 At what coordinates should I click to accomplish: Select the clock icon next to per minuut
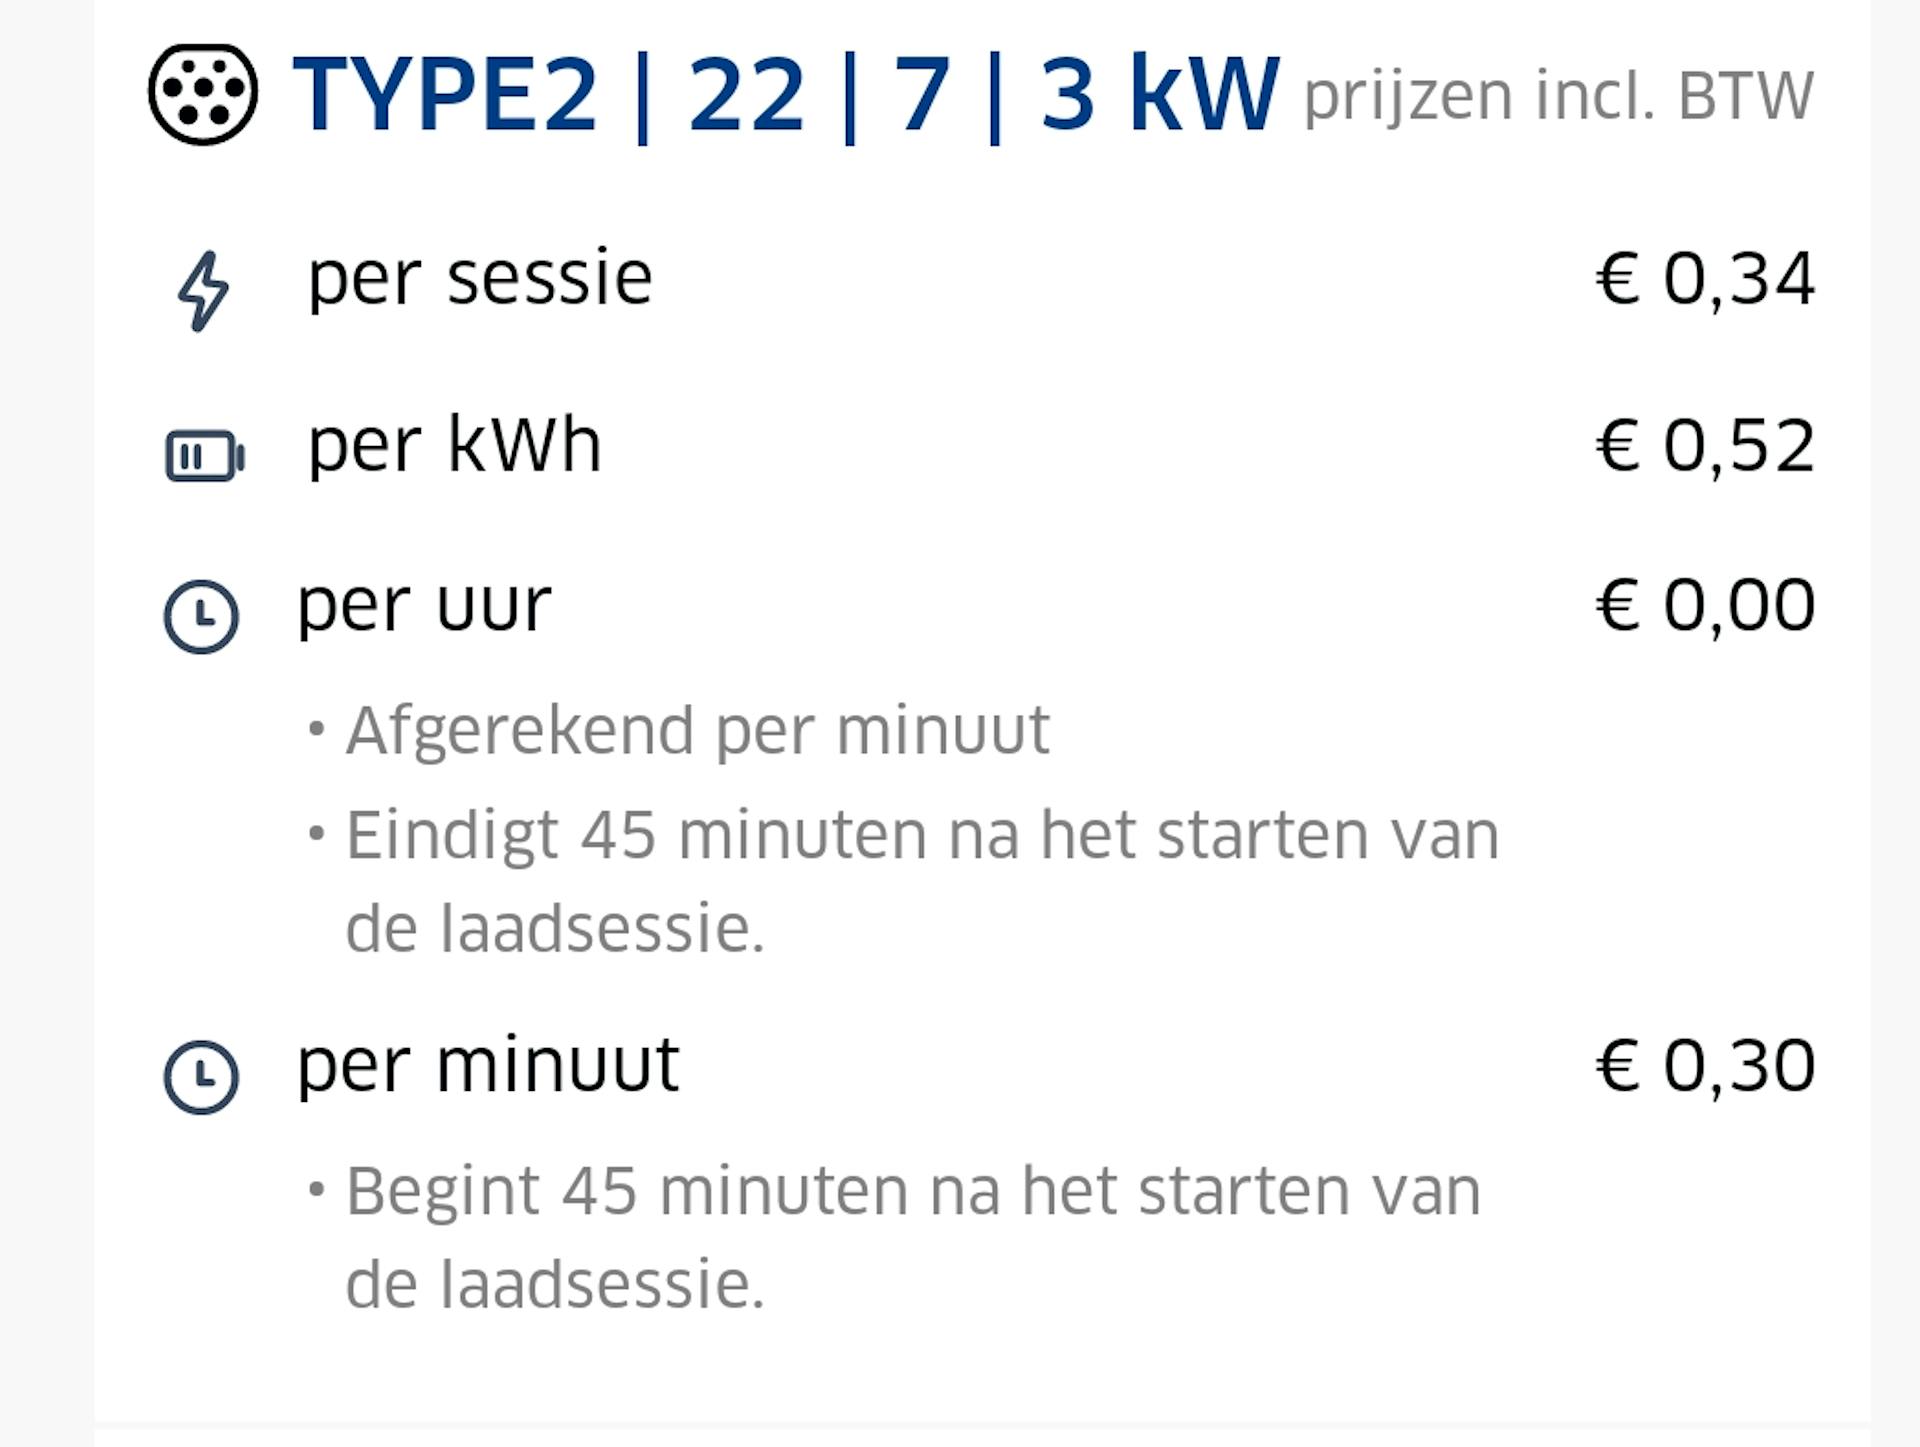(x=202, y=1077)
